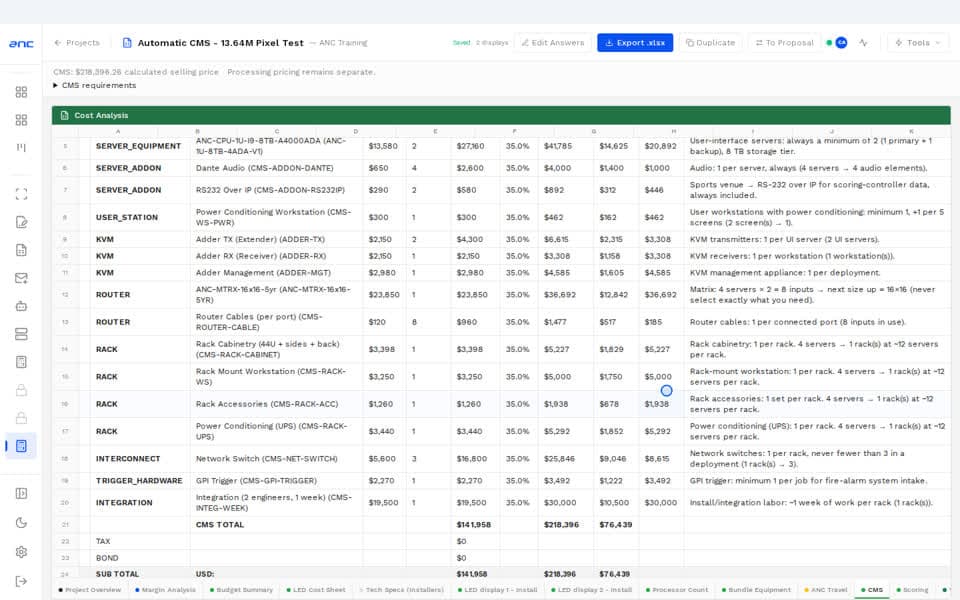960x600 pixels.
Task: Open Tech Specs (Installers) tab
Action: [402, 590]
